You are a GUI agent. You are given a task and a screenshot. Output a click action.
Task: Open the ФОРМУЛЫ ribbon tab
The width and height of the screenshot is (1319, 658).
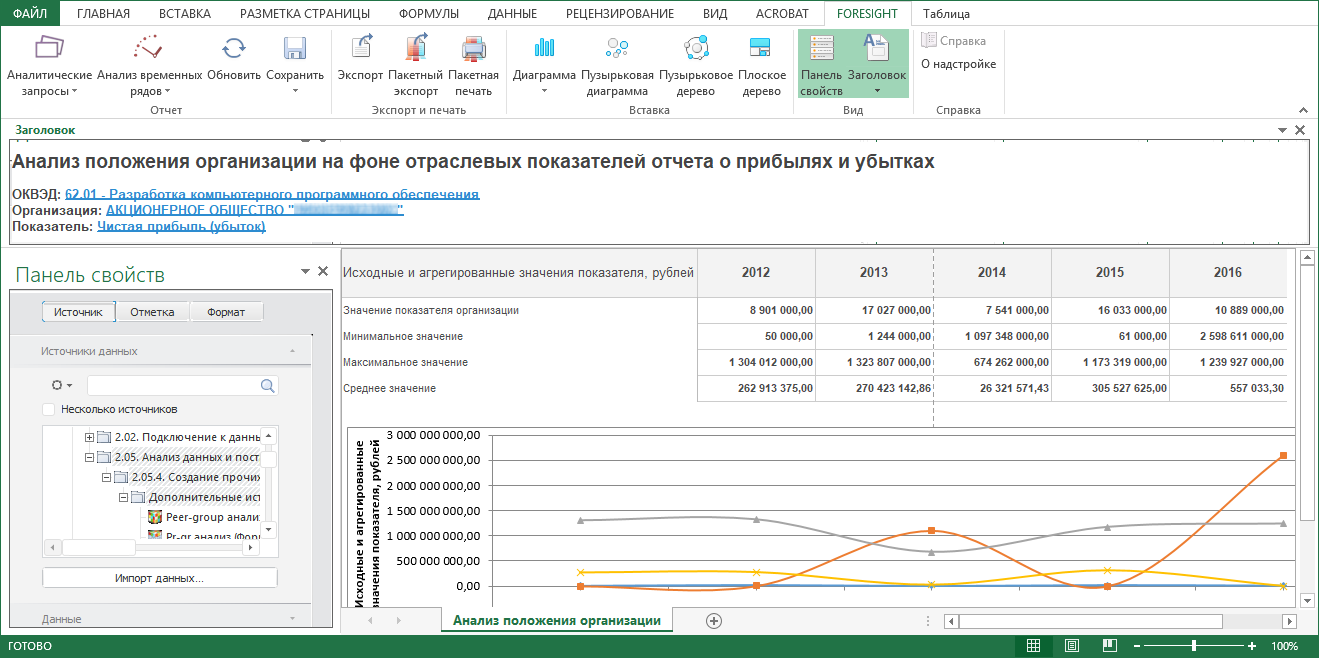428,13
